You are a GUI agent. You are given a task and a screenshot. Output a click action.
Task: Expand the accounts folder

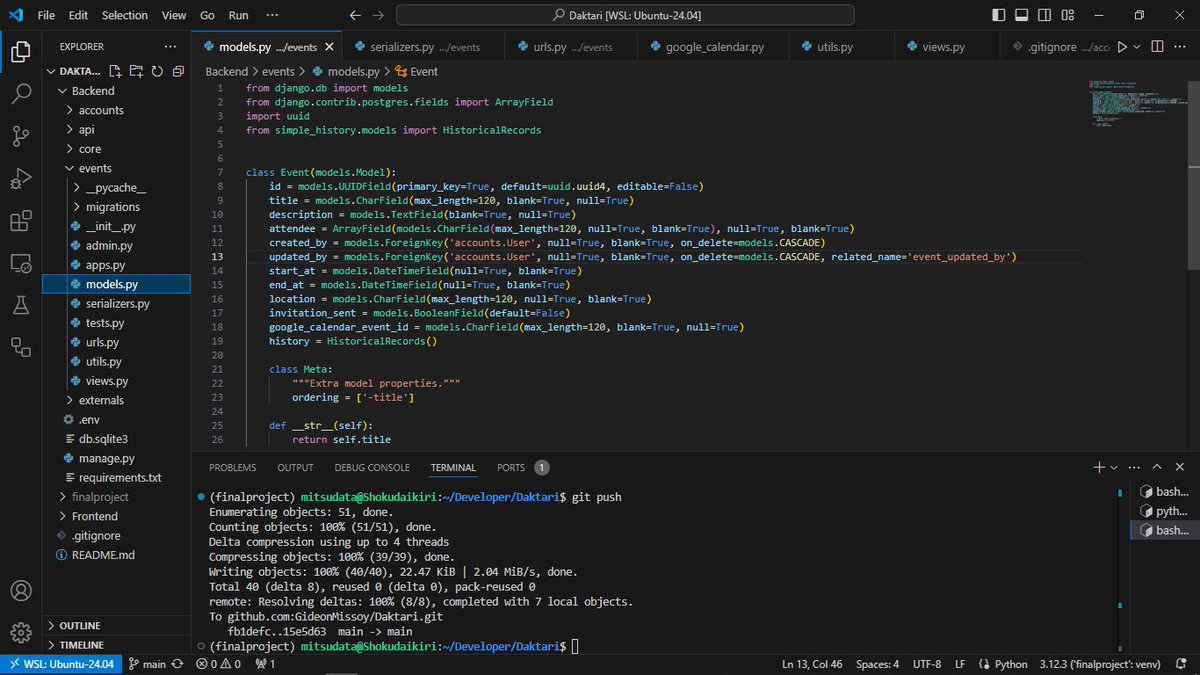coord(69,110)
